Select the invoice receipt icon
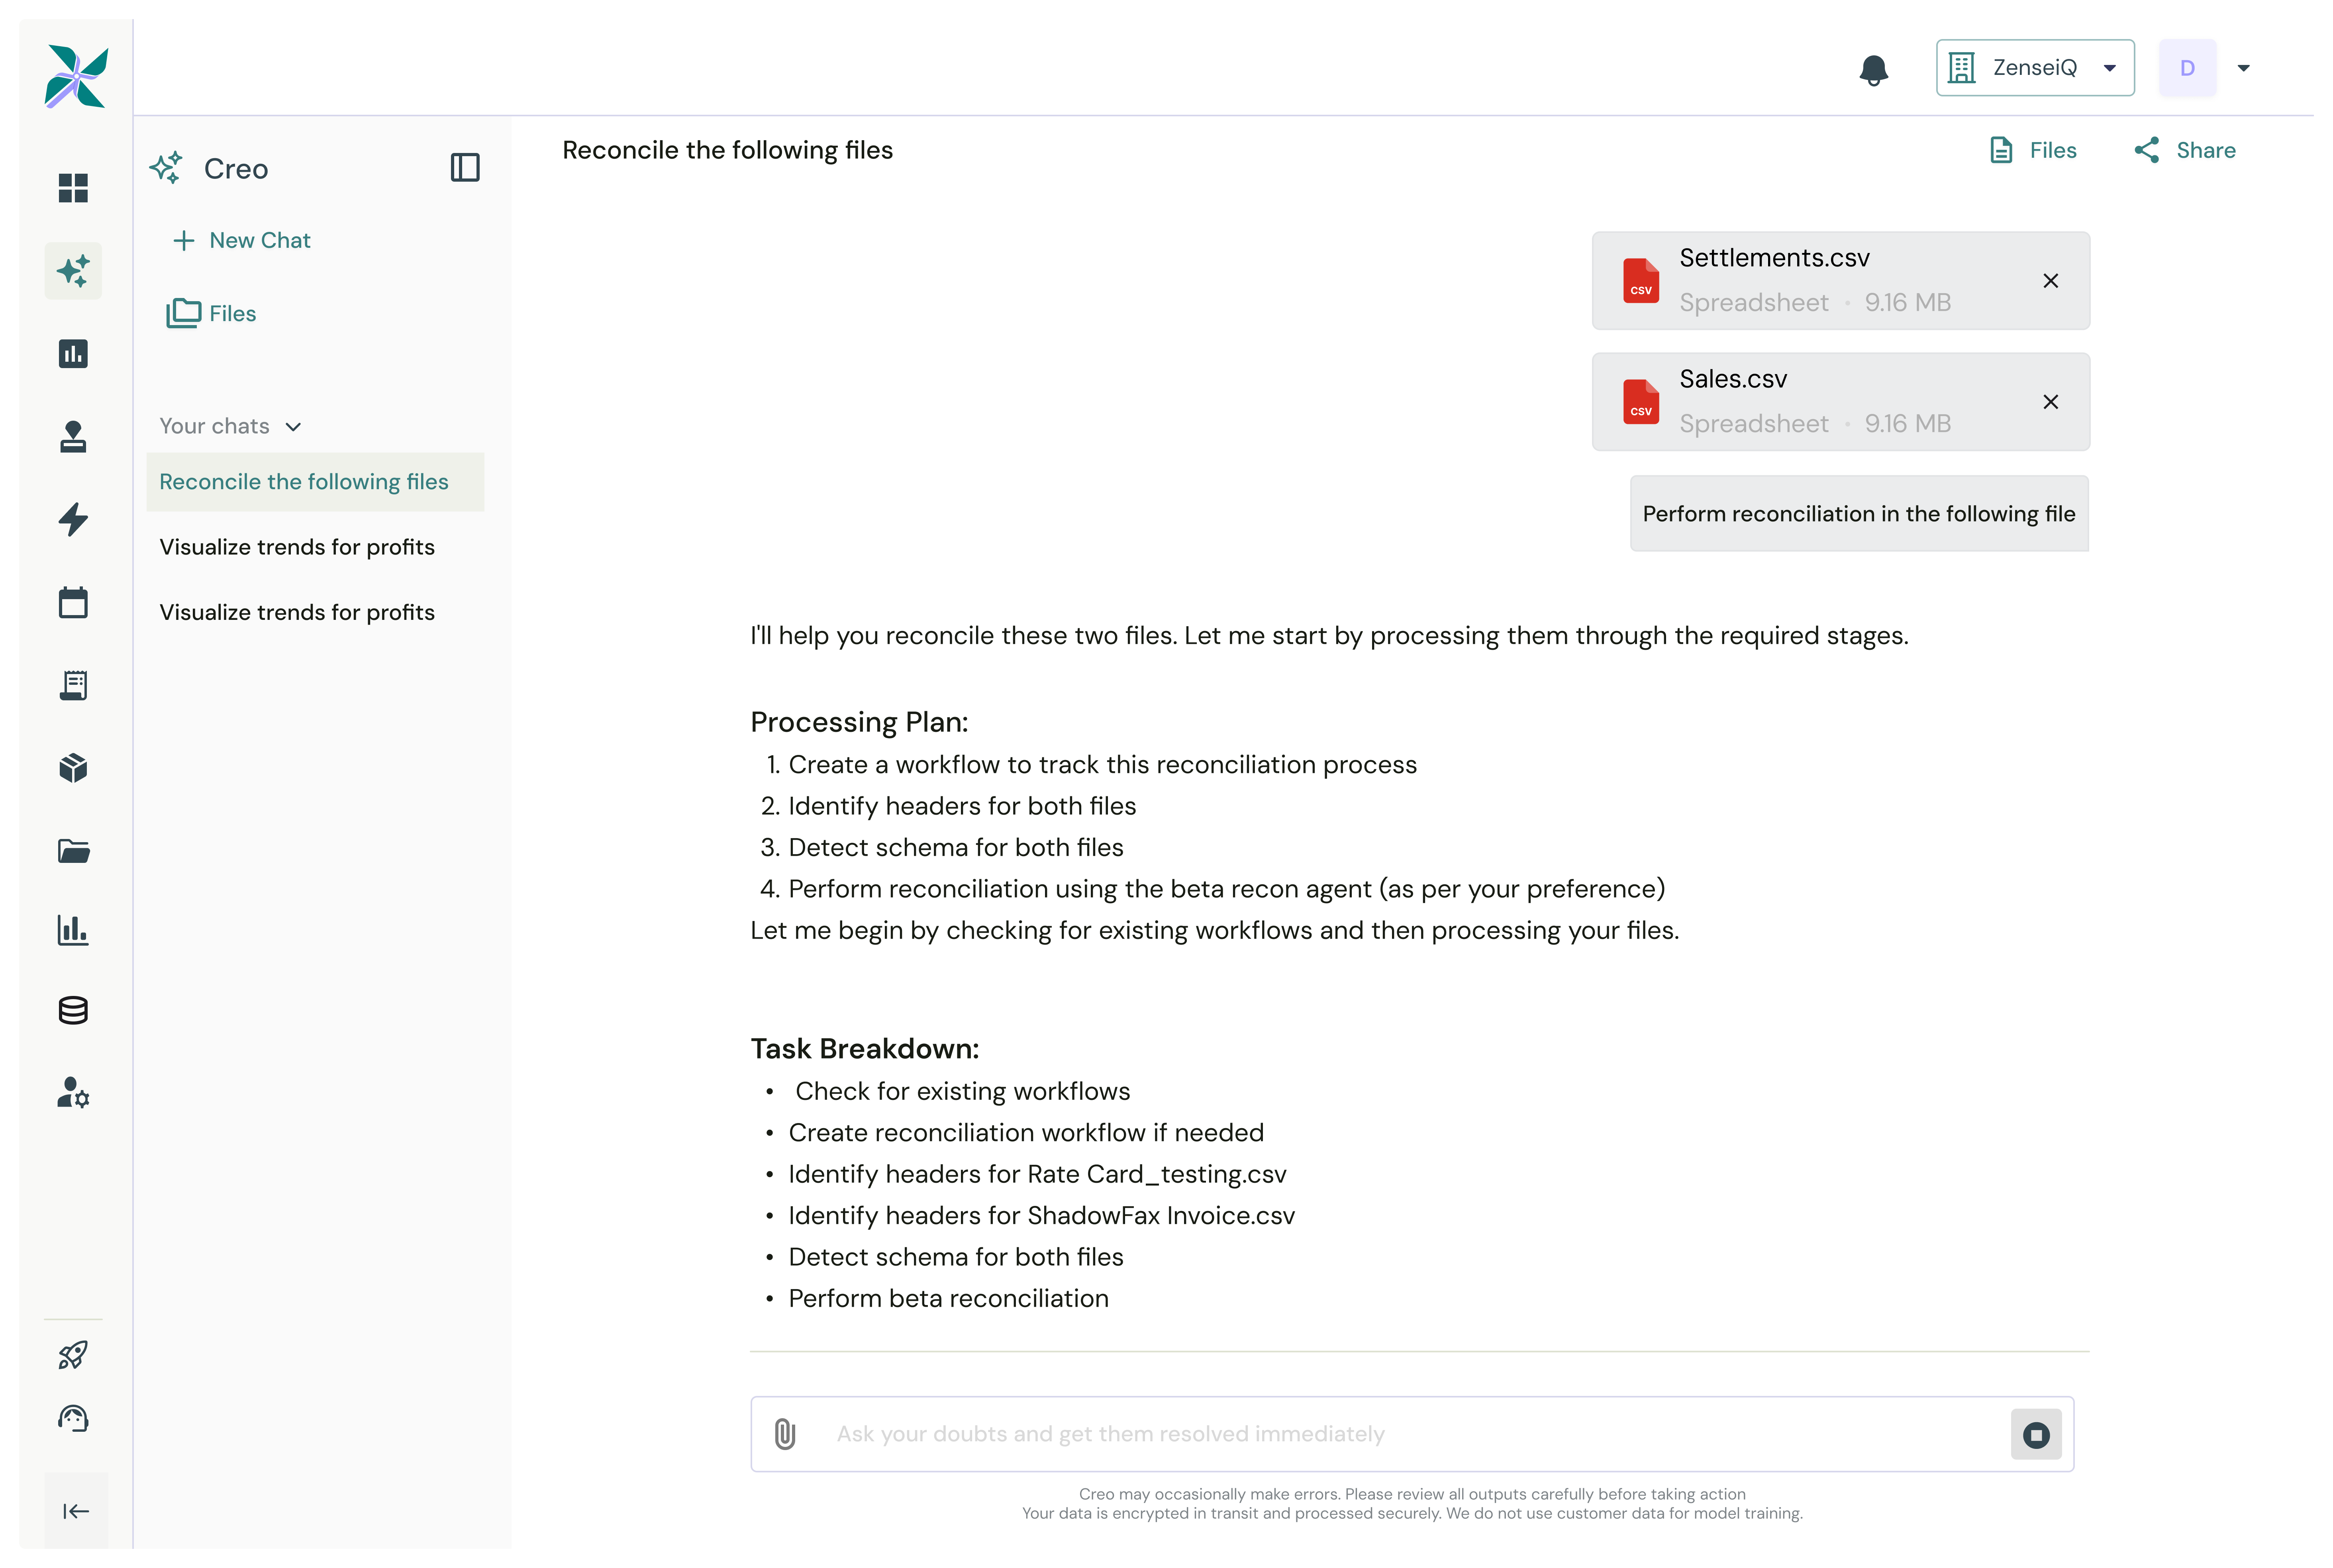The height and width of the screenshot is (1568, 2333). (73, 685)
